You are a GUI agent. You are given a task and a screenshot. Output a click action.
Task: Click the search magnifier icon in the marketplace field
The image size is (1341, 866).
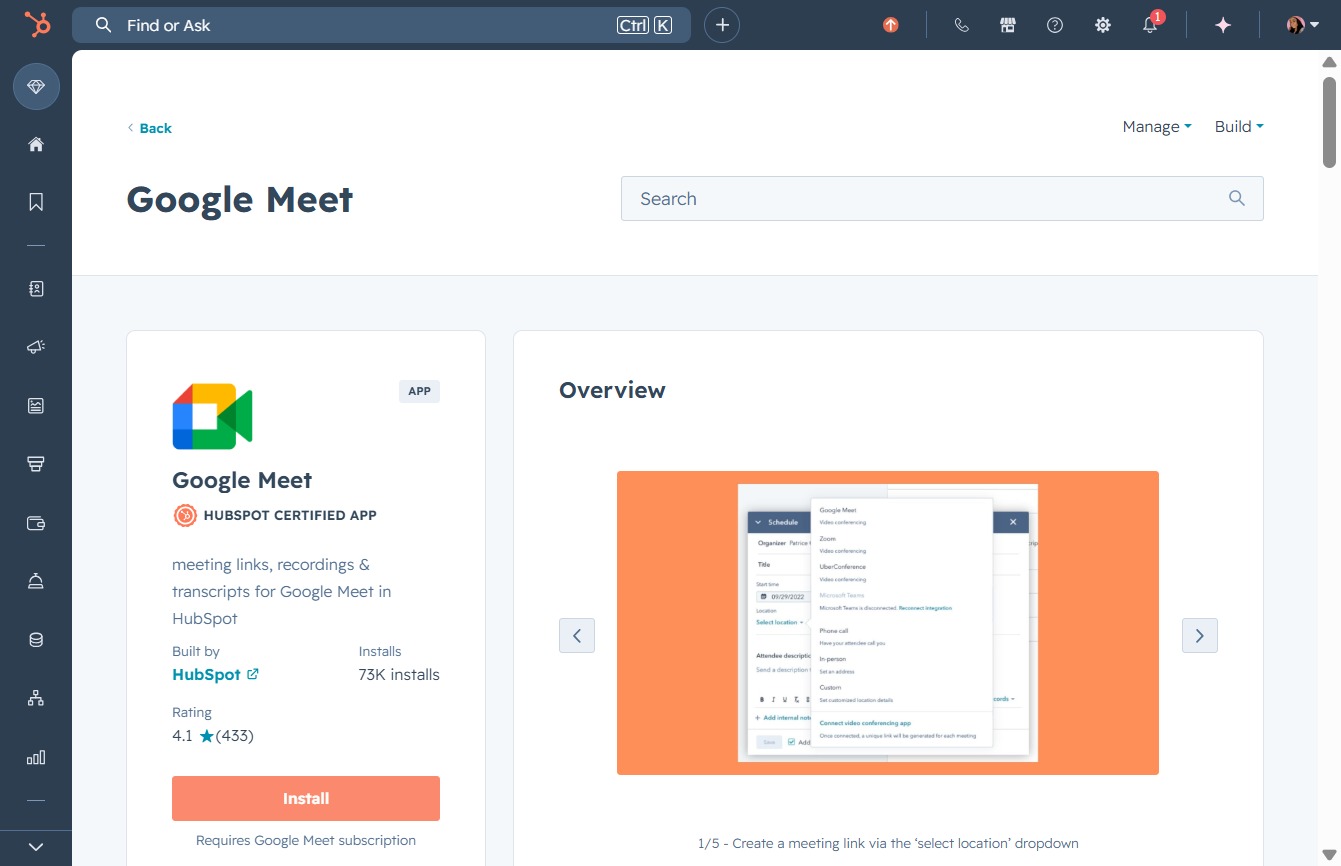point(1237,198)
